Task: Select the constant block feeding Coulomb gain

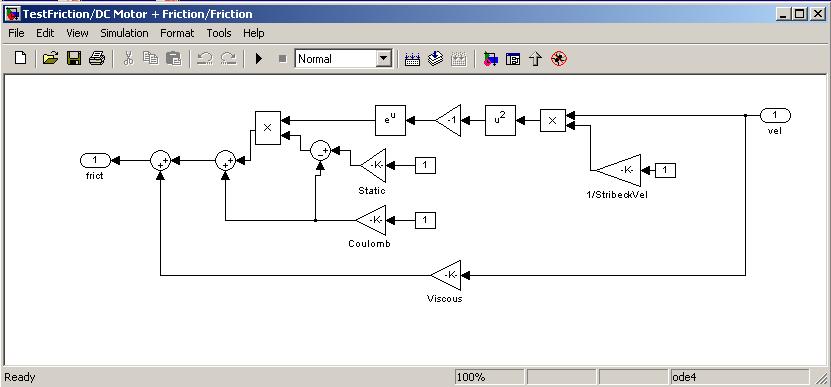Action: click(x=425, y=220)
